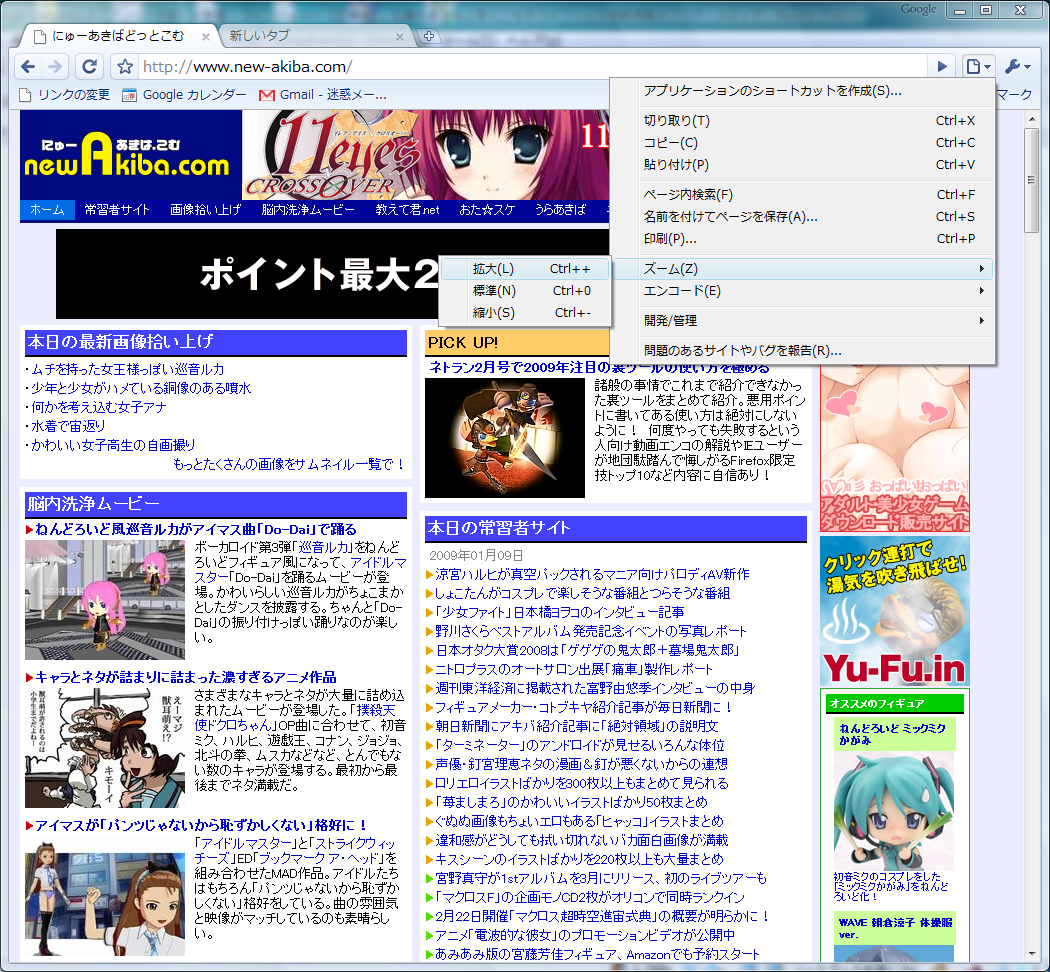1050x972 pixels.
Task: Open the page control menu icon
Action: (x=978, y=66)
